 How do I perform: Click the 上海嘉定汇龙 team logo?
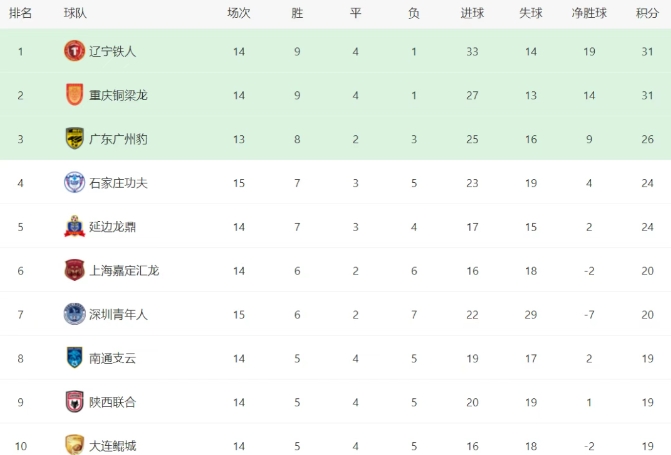click(74, 270)
